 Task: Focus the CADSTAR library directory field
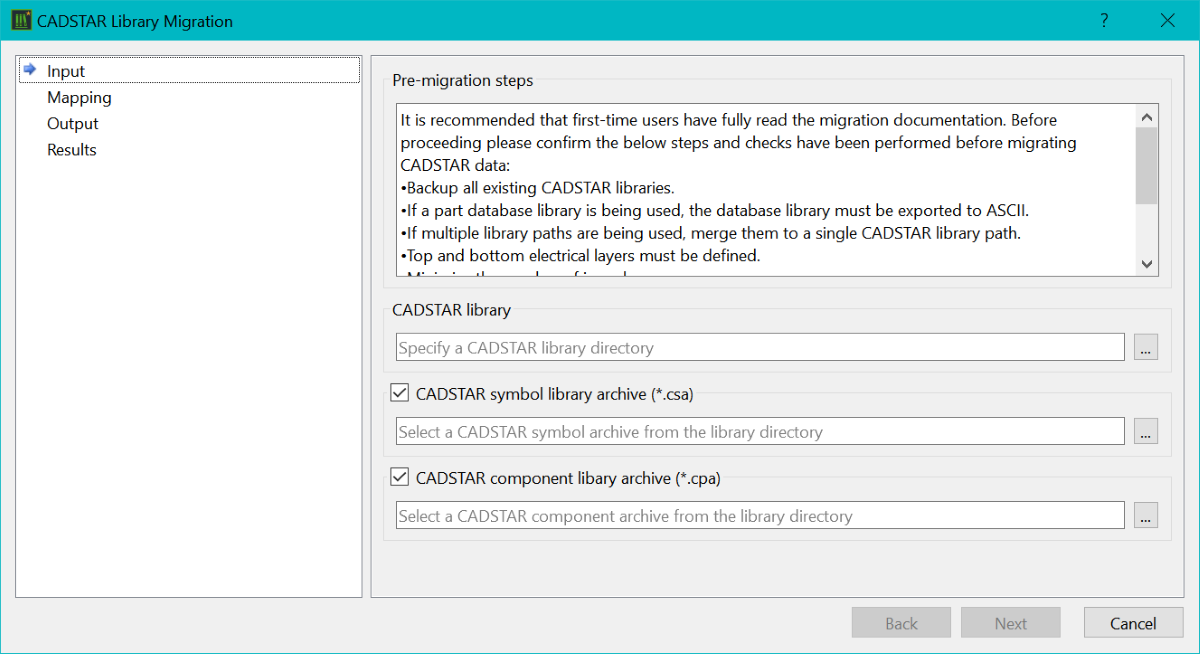(x=760, y=348)
